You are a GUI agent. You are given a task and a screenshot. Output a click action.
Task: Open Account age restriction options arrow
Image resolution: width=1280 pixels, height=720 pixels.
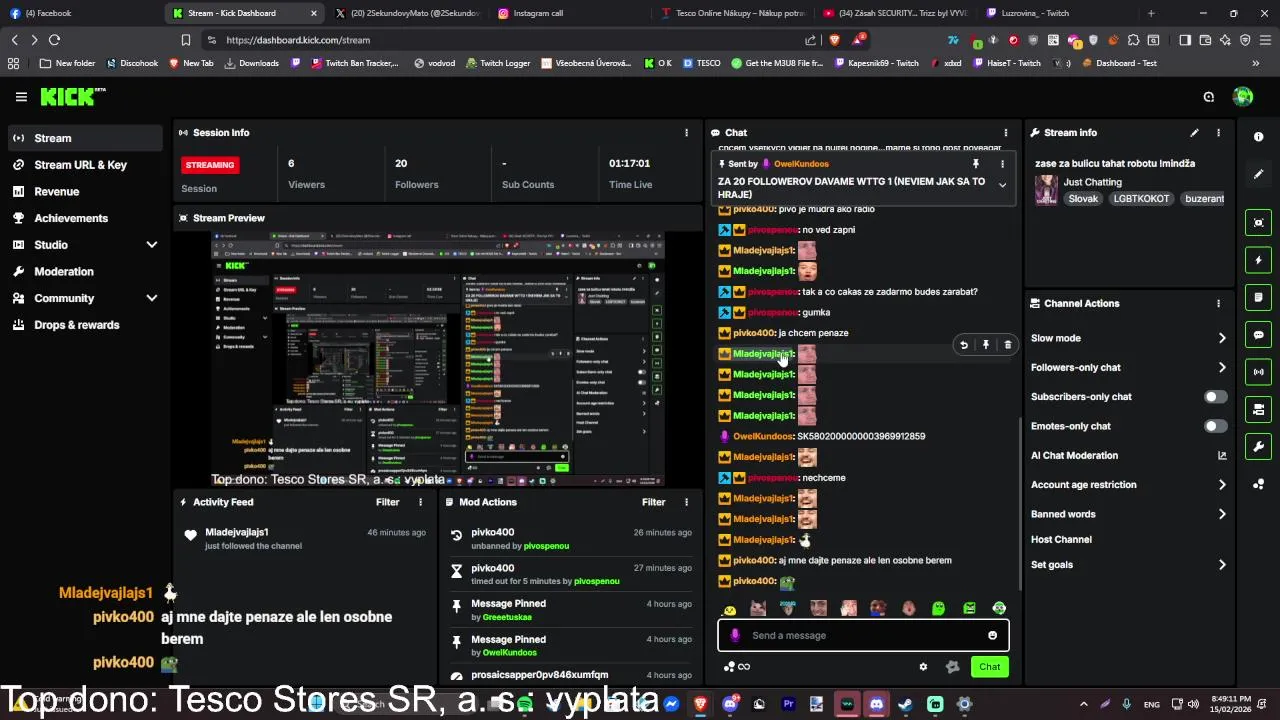pyautogui.click(x=1221, y=485)
